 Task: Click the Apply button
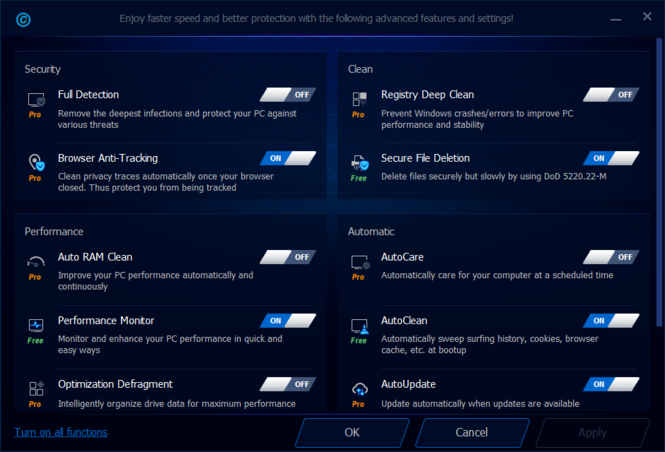592,432
